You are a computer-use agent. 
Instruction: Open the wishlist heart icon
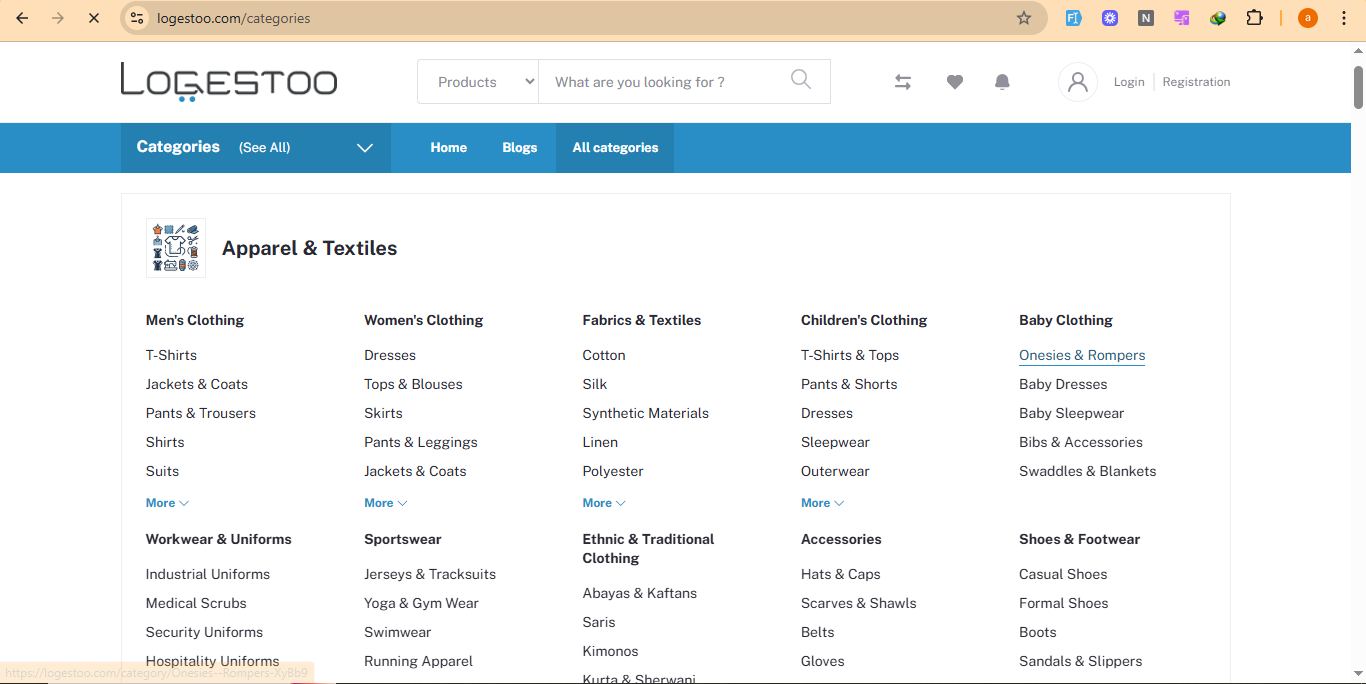coord(955,82)
